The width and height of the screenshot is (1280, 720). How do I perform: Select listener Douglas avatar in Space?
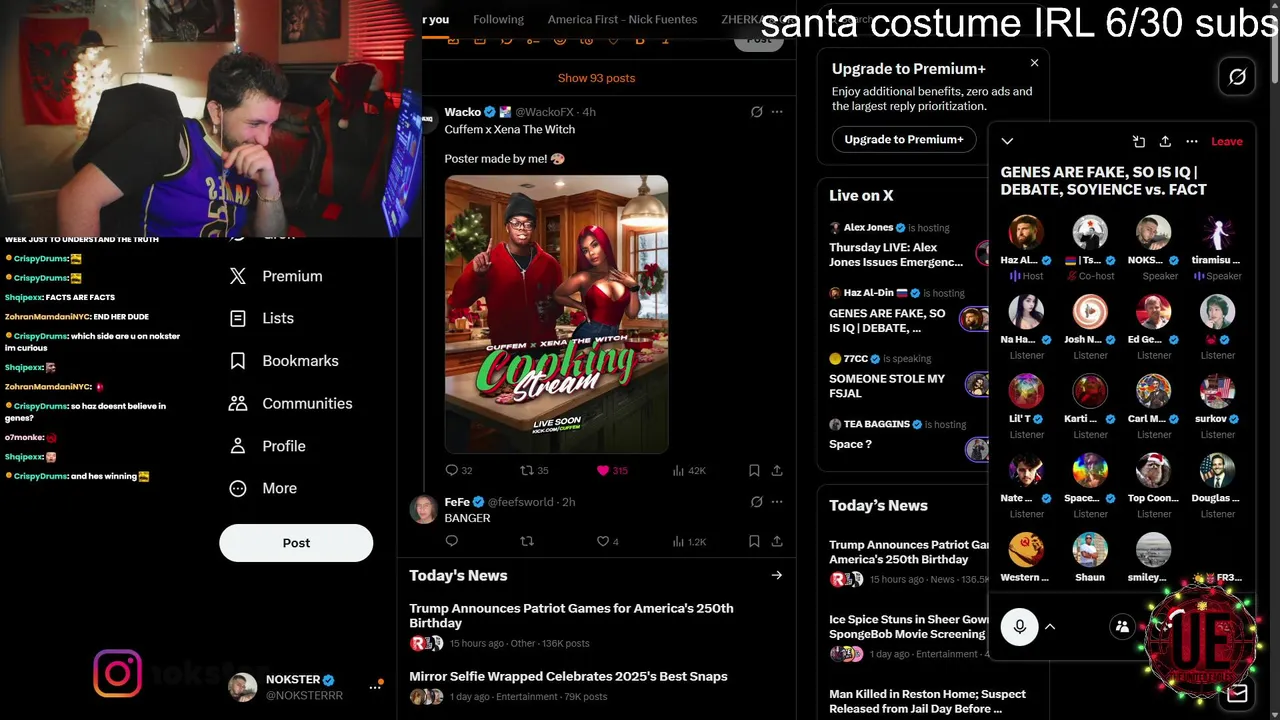click(x=1217, y=470)
